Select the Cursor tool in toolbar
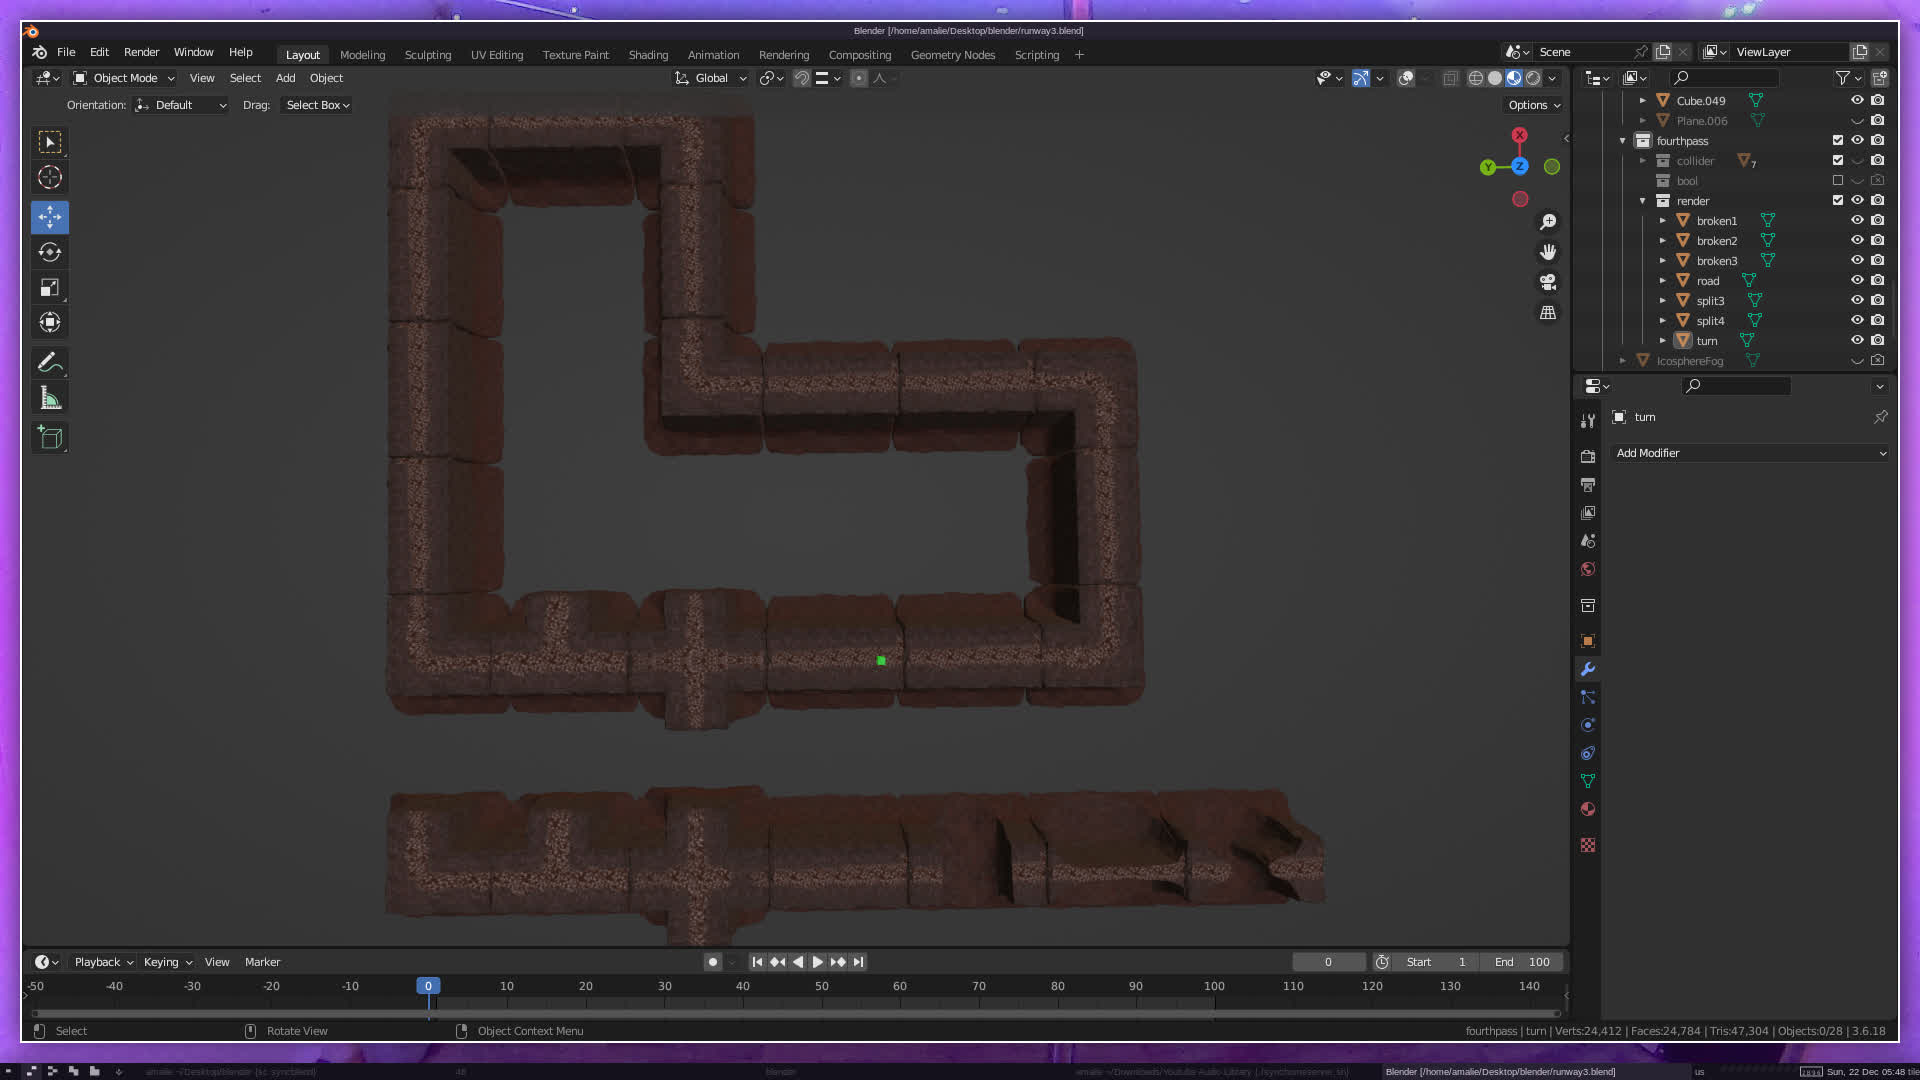 tap(49, 178)
